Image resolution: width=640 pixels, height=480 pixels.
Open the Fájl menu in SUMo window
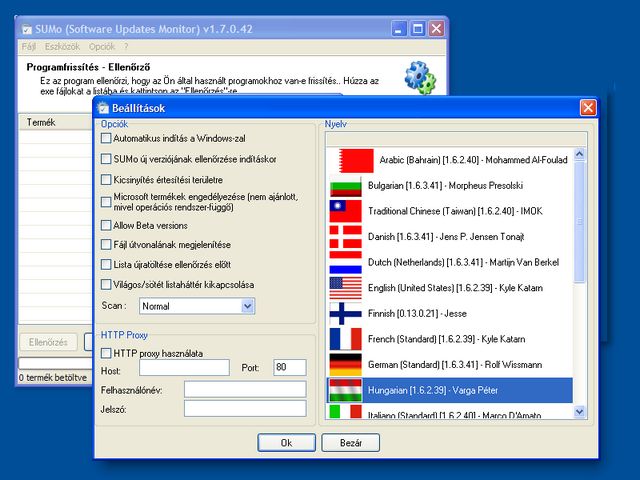click(29, 47)
